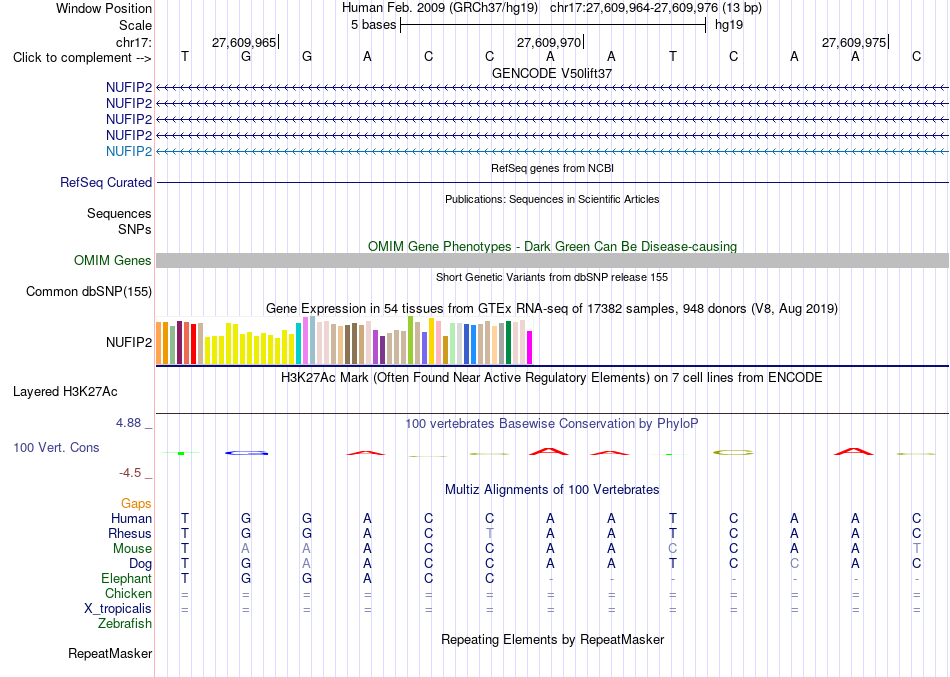The width and height of the screenshot is (950, 677).
Task: Click the RefSeq Curated horizontal gene line
Action: 552,182
